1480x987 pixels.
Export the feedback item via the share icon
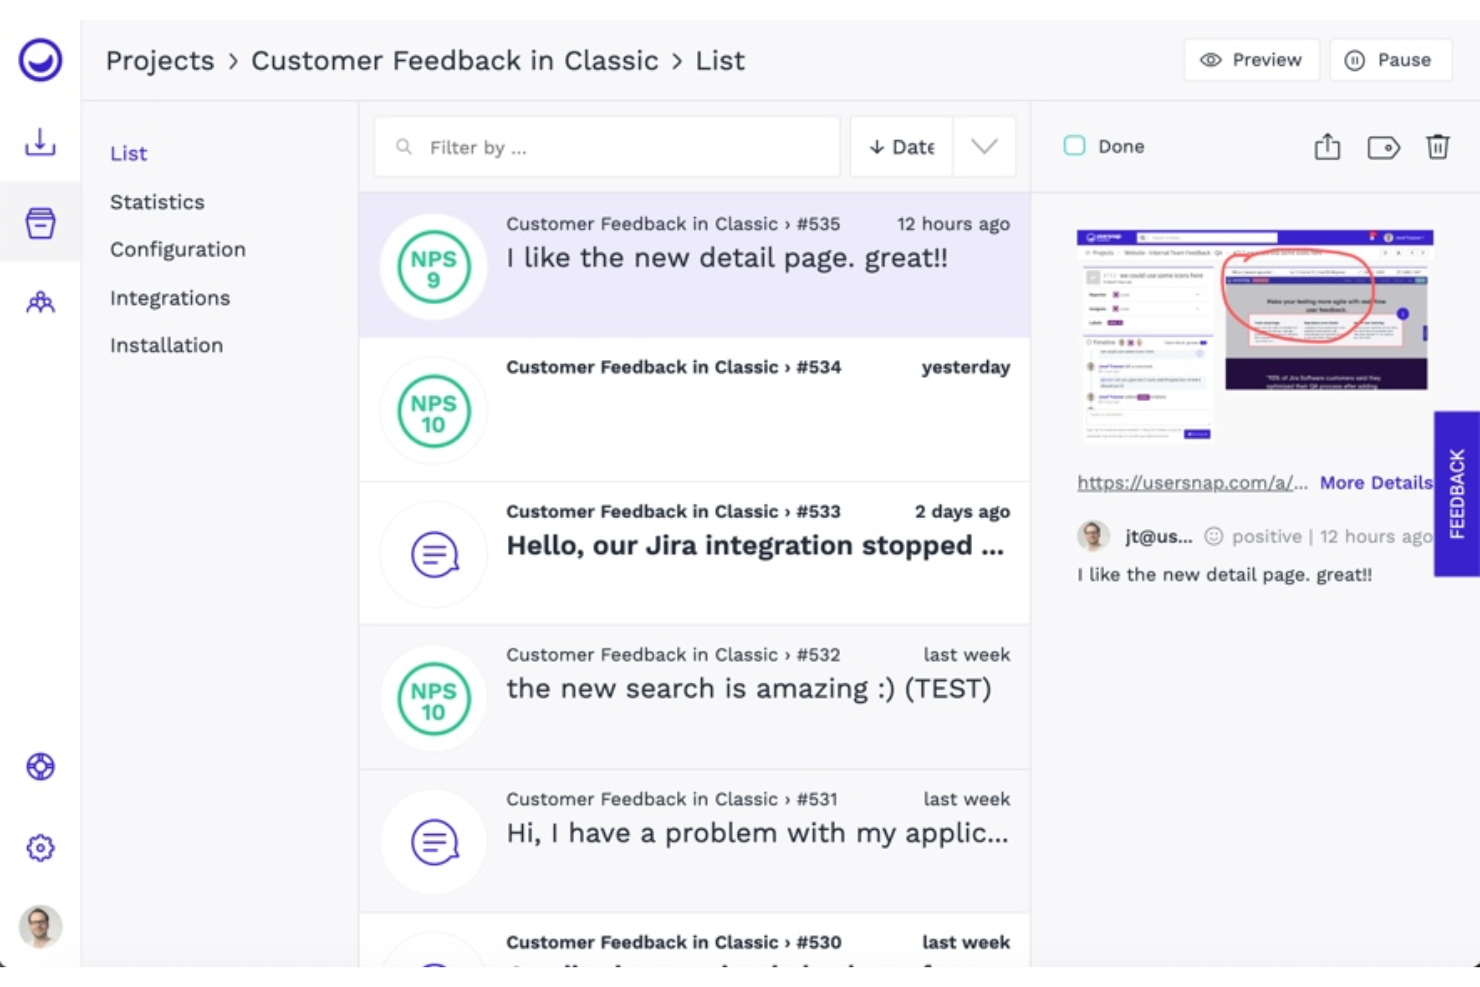coord(1327,146)
